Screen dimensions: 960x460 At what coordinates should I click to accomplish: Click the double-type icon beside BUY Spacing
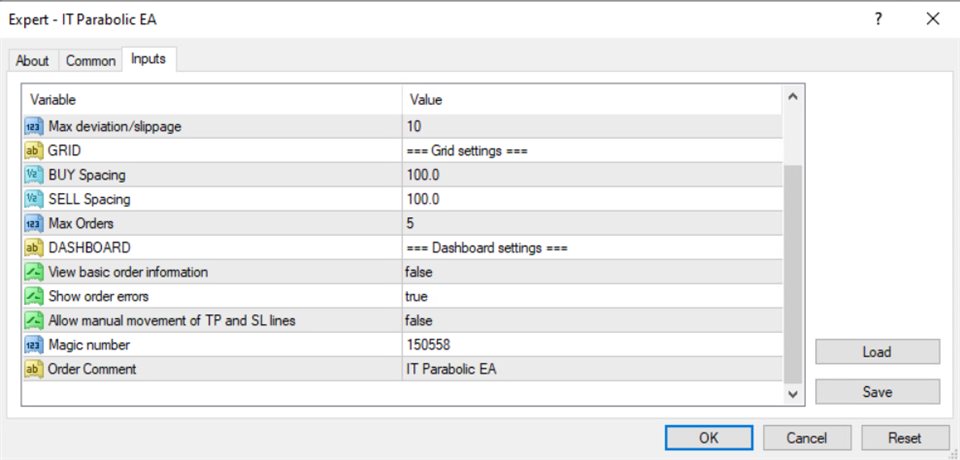point(33,175)
